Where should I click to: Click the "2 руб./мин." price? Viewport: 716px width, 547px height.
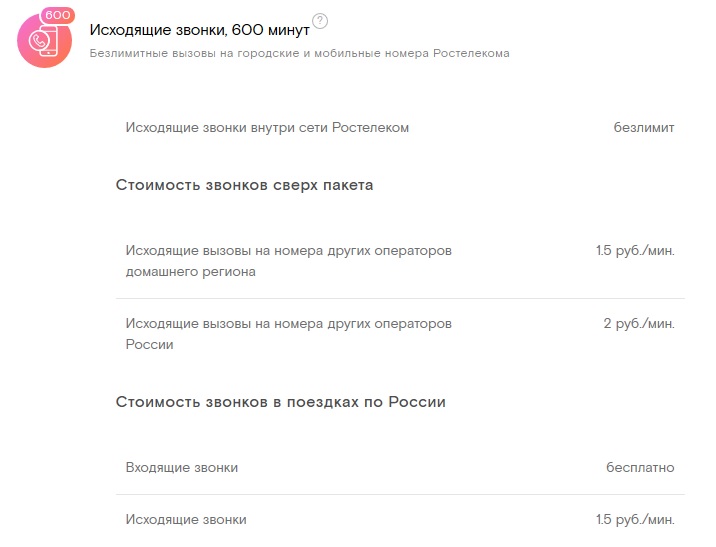coord(639,324)
